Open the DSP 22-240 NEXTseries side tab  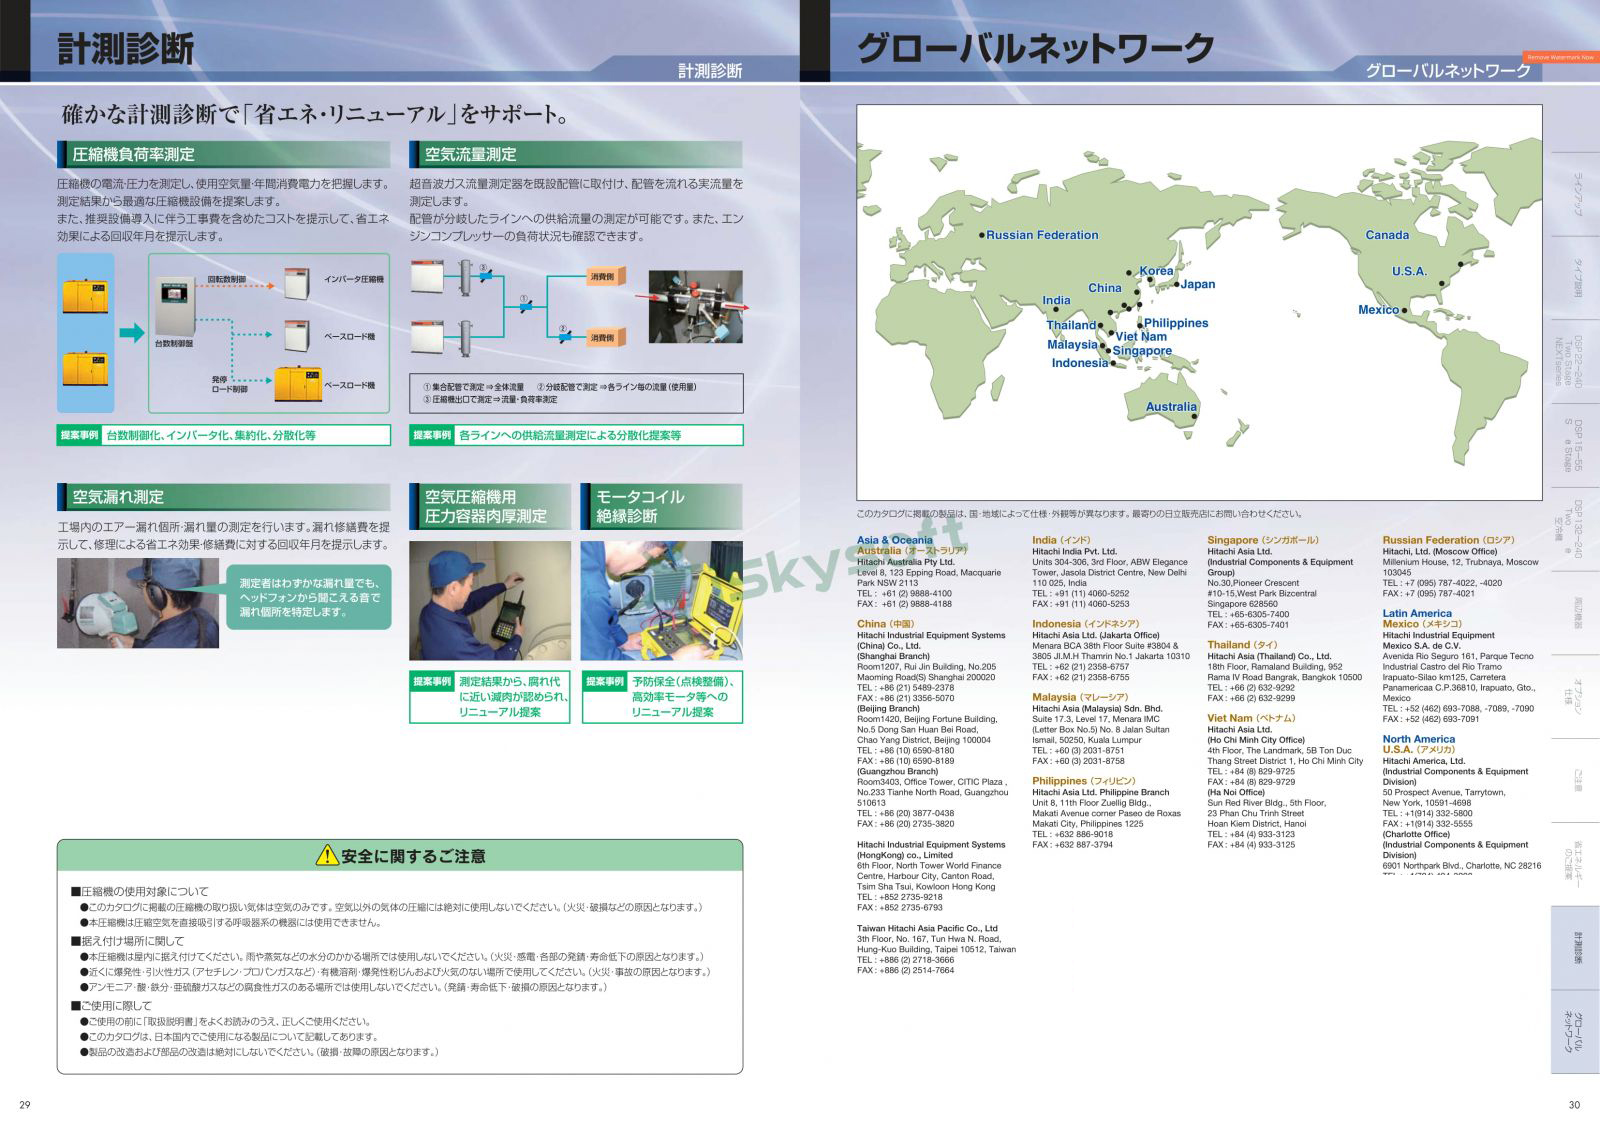(x=1575, y=362)
